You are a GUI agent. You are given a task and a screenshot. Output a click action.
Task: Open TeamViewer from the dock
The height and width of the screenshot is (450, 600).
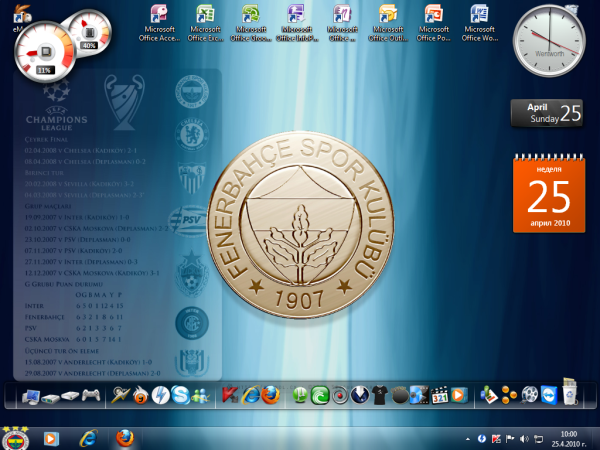(549, 395)
